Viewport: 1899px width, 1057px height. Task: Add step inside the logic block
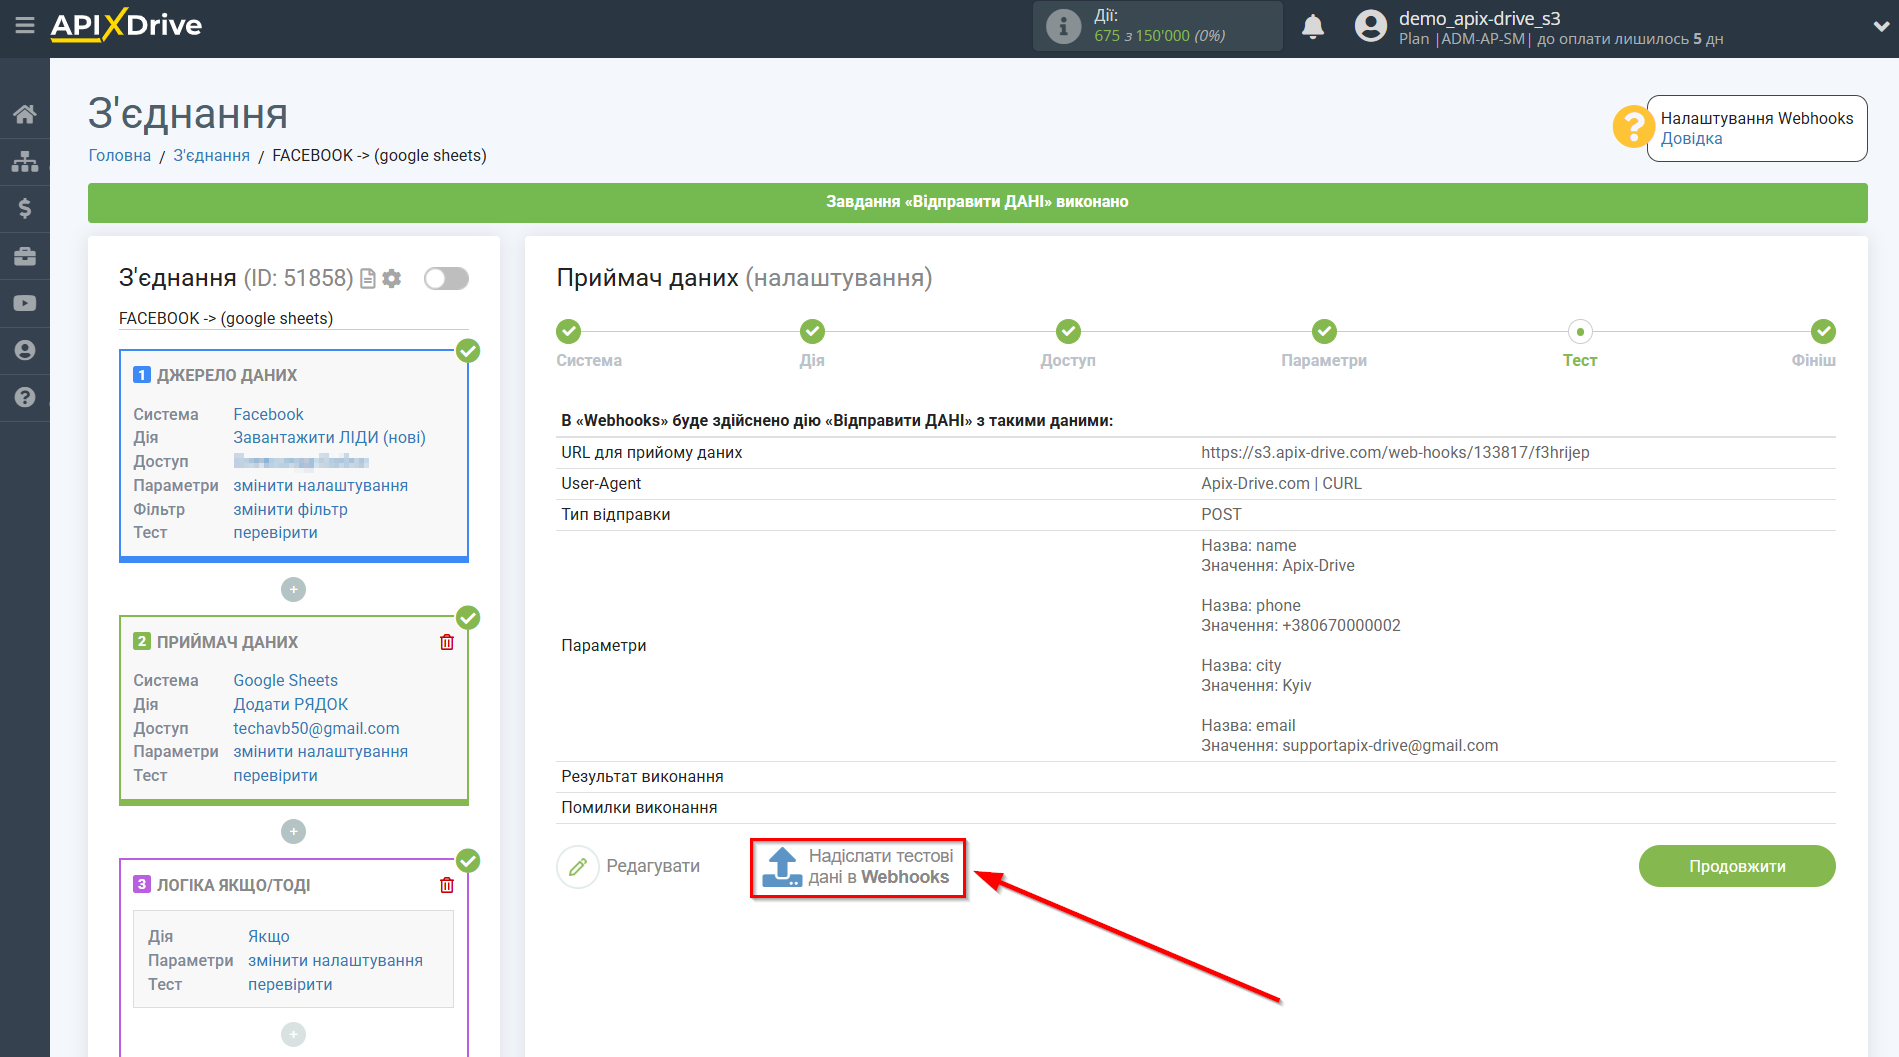(x=293, y=1034)
